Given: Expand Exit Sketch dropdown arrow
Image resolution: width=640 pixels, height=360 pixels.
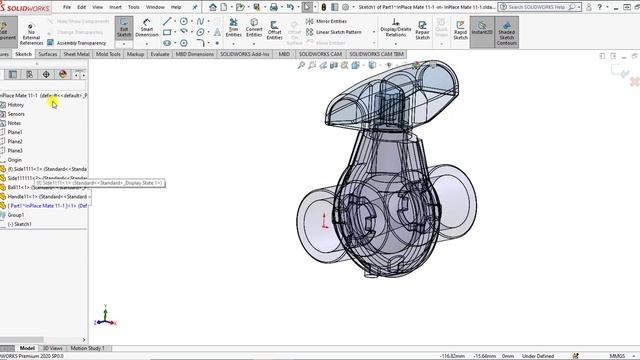Looking at the screenshot, I should pos(124,44).
